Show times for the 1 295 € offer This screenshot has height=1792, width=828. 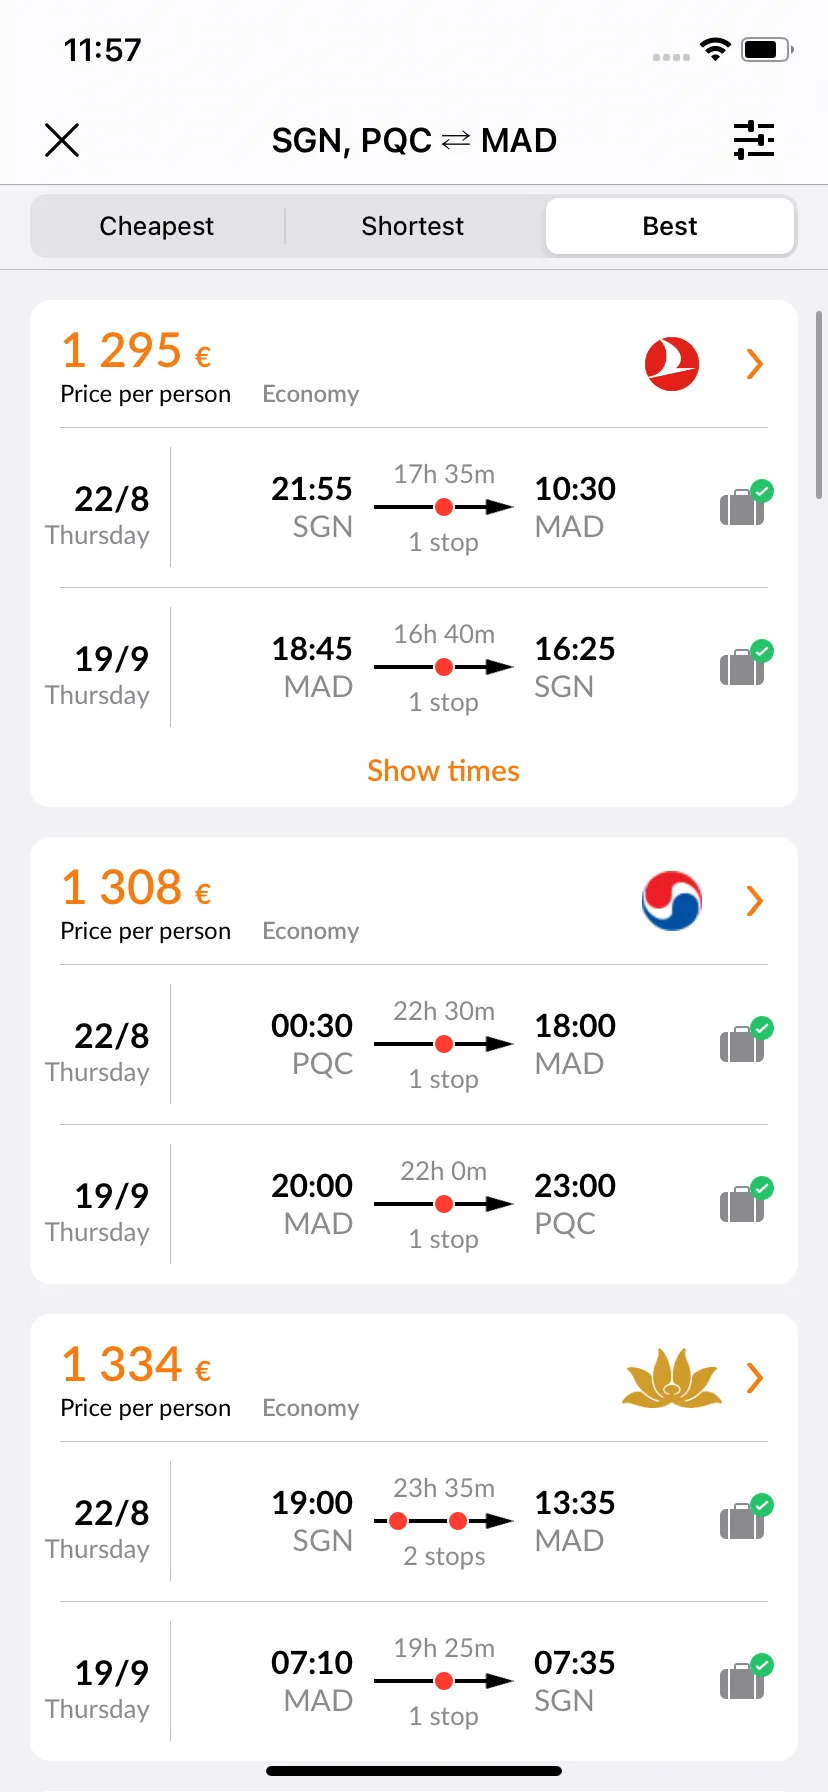pos(443,771)
